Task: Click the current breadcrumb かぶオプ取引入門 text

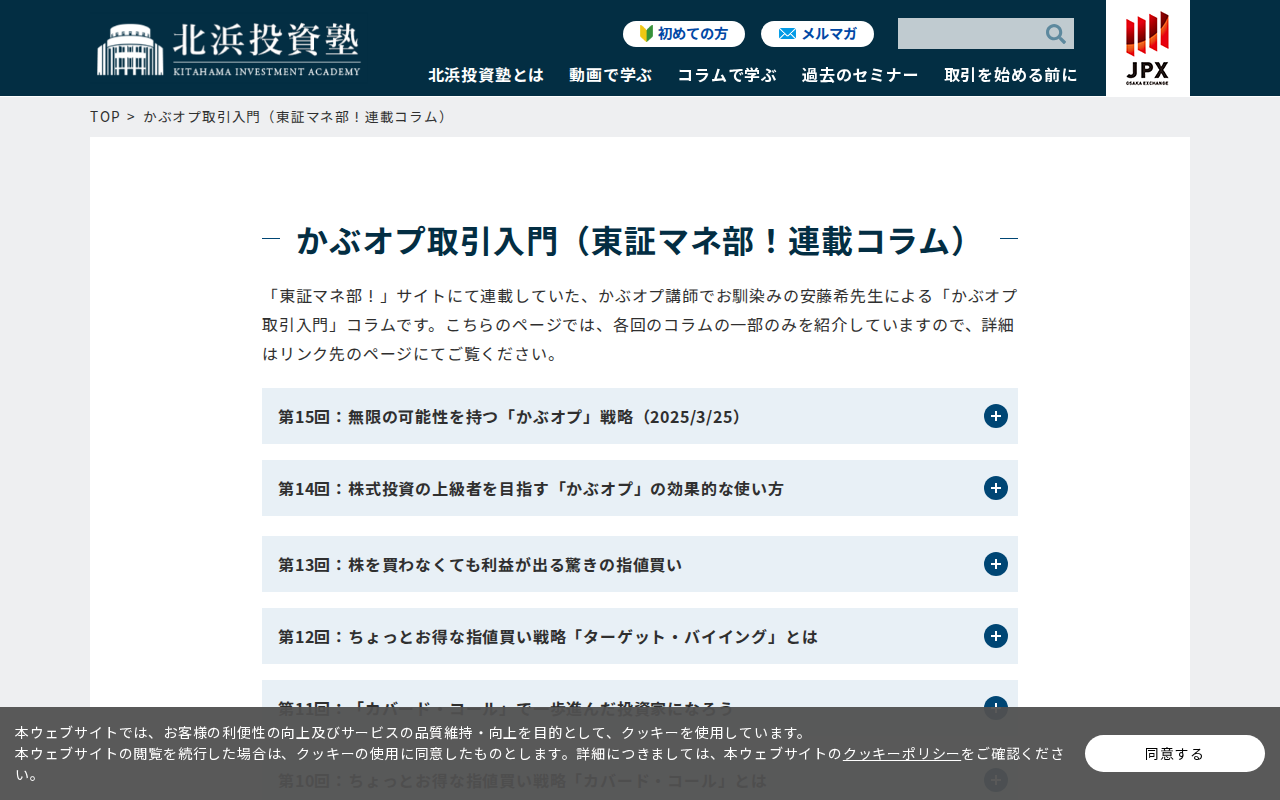Action: [298, 116]
